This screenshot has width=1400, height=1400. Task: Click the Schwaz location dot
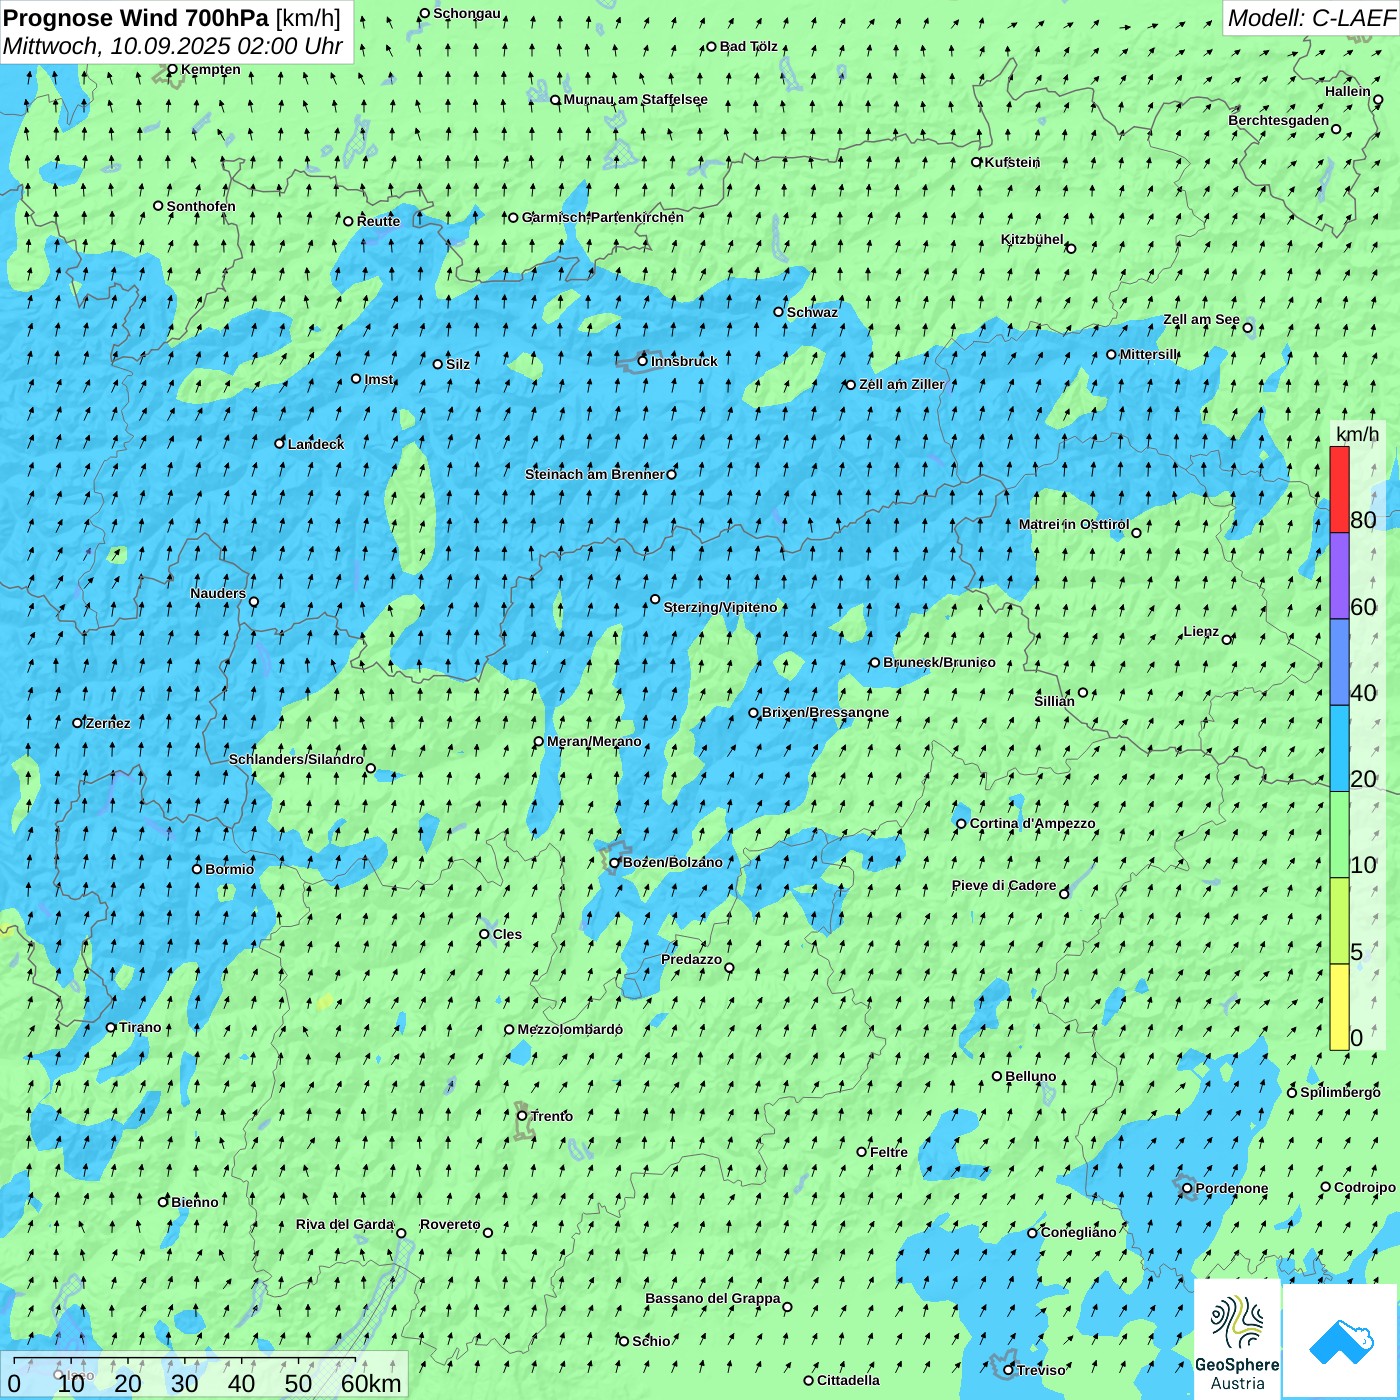coord(779,312)
